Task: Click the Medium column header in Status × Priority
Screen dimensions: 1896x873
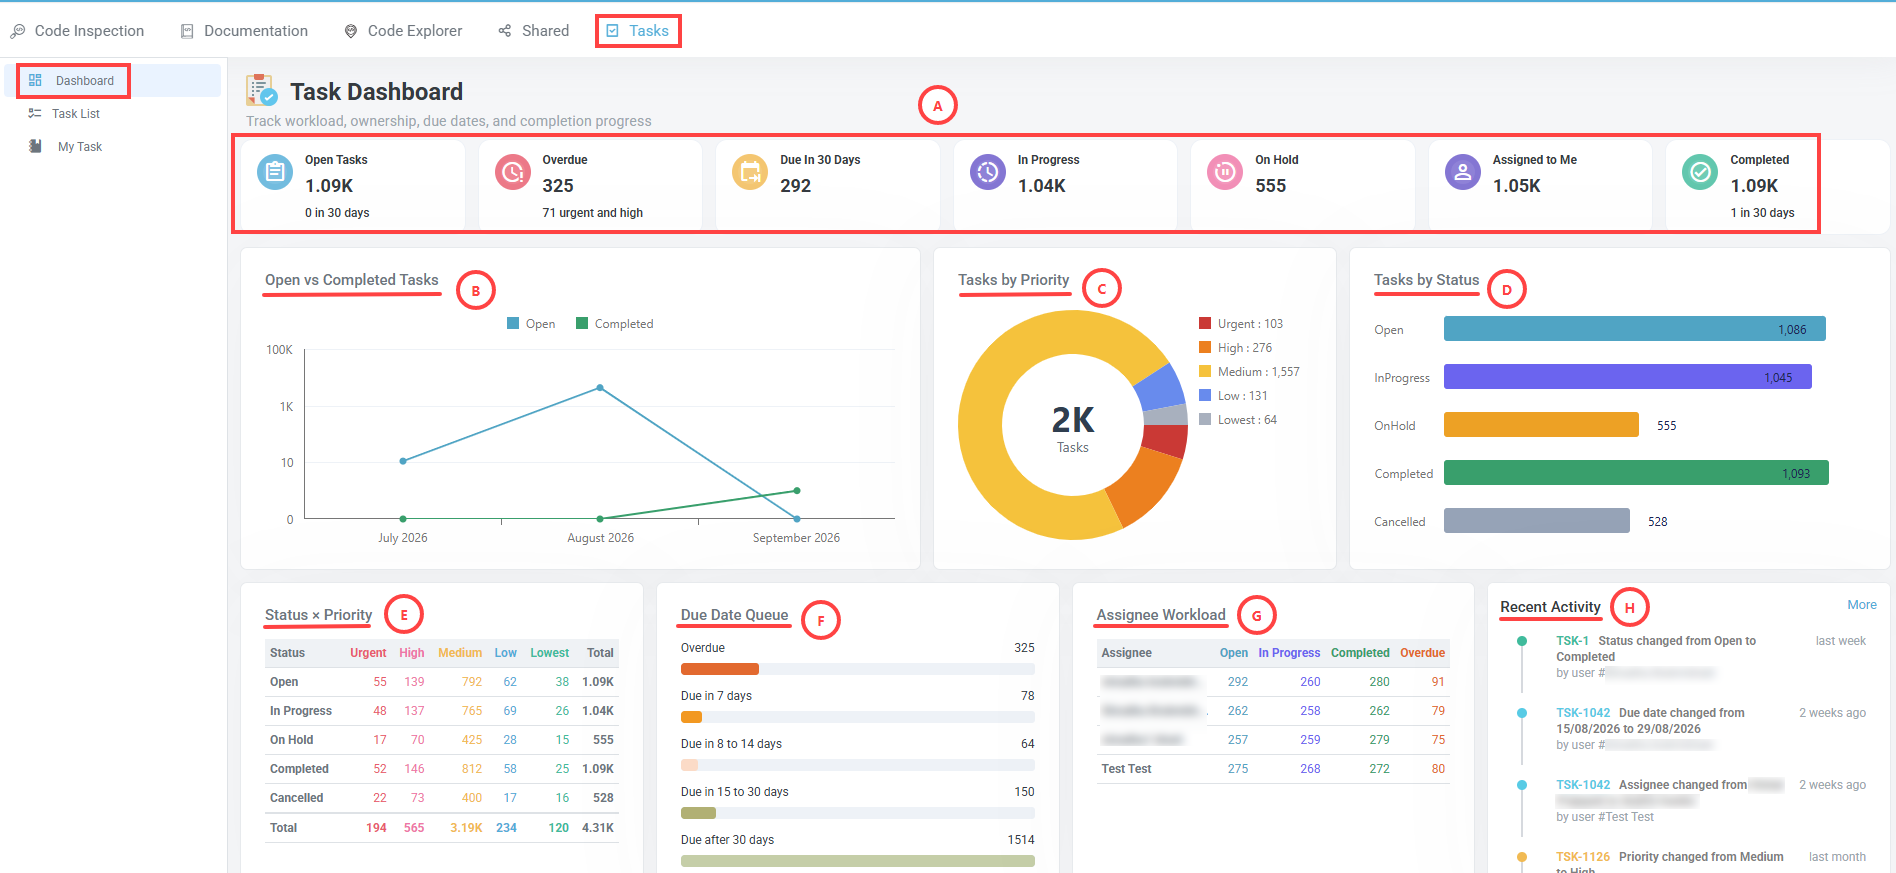Action: [x=460, y=653]
